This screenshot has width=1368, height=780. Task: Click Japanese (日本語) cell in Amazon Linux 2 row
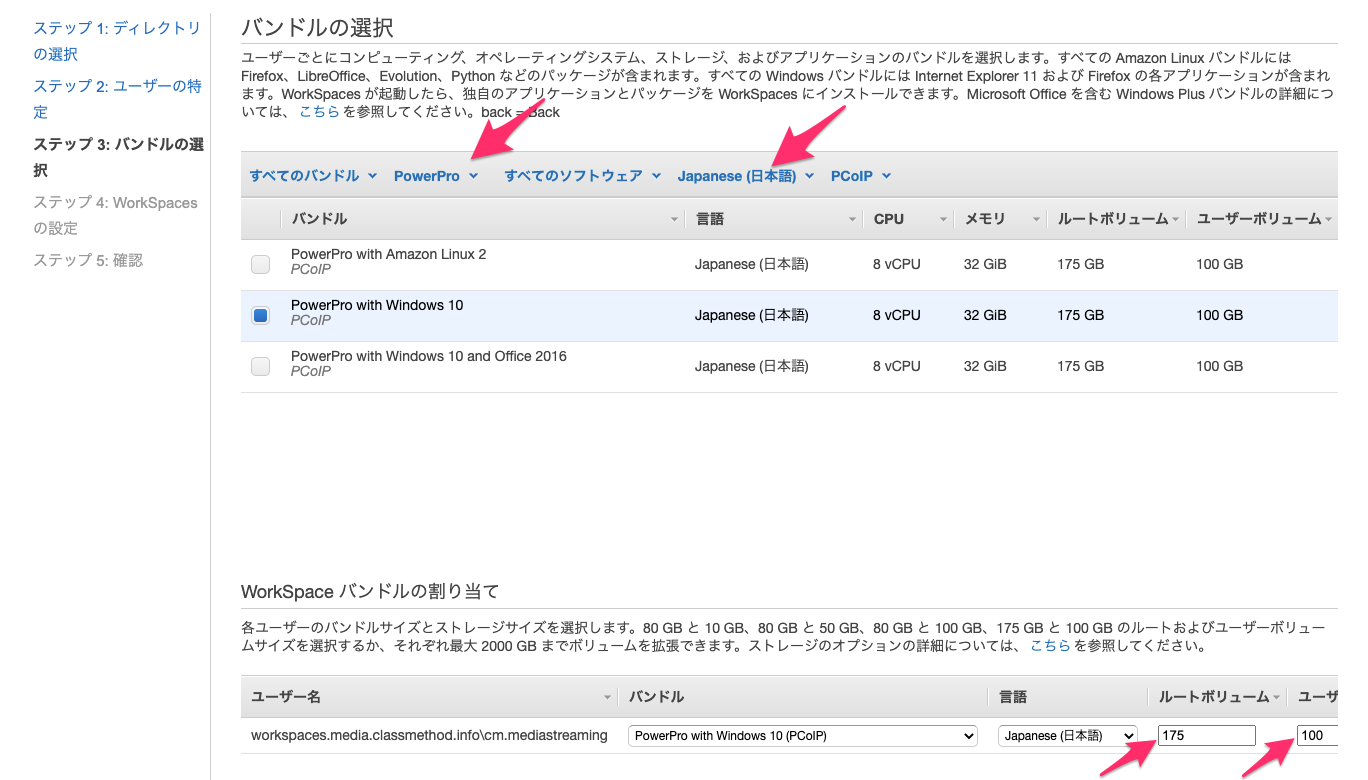[751, 264]
